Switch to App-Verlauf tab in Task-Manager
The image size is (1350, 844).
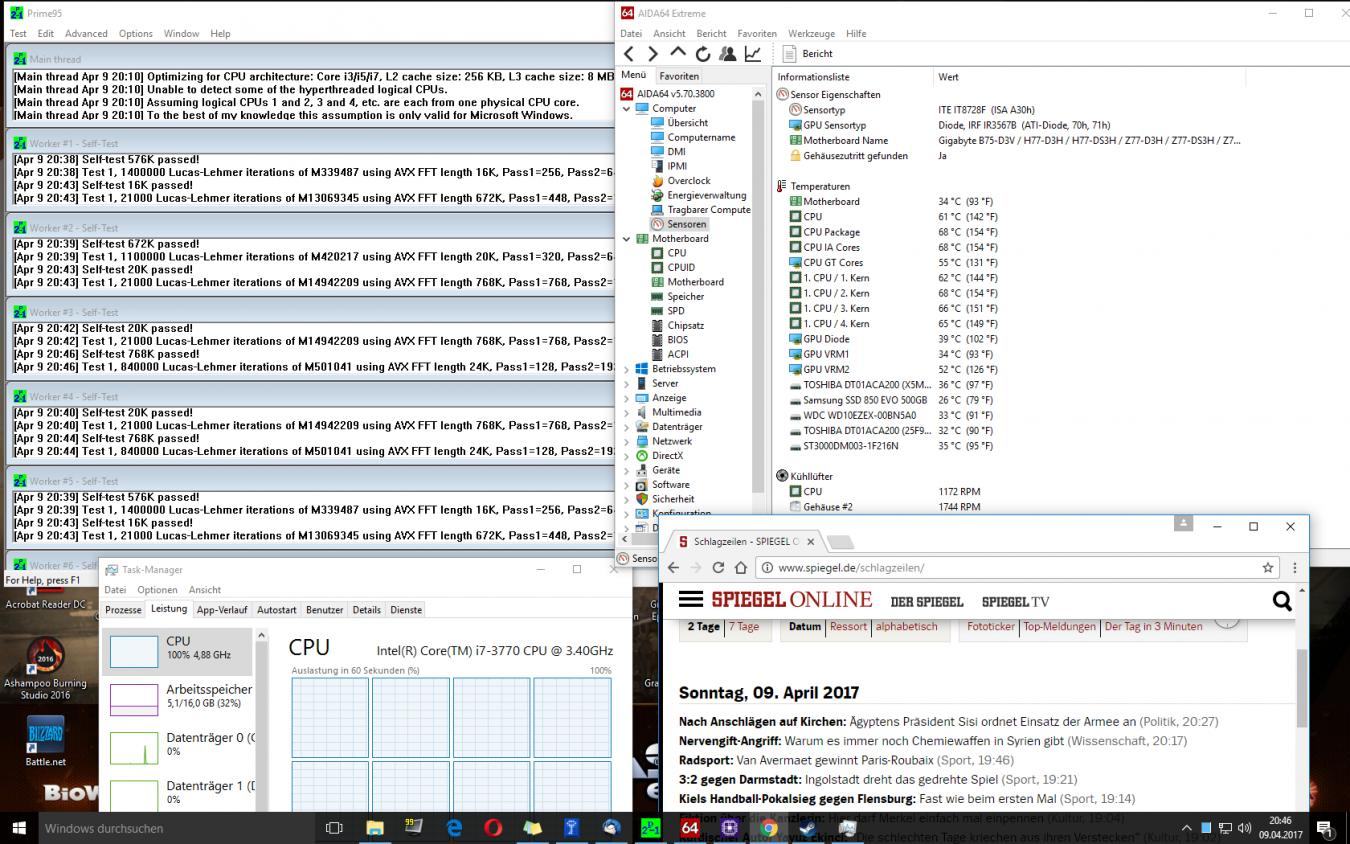click(x=222, y=610)
